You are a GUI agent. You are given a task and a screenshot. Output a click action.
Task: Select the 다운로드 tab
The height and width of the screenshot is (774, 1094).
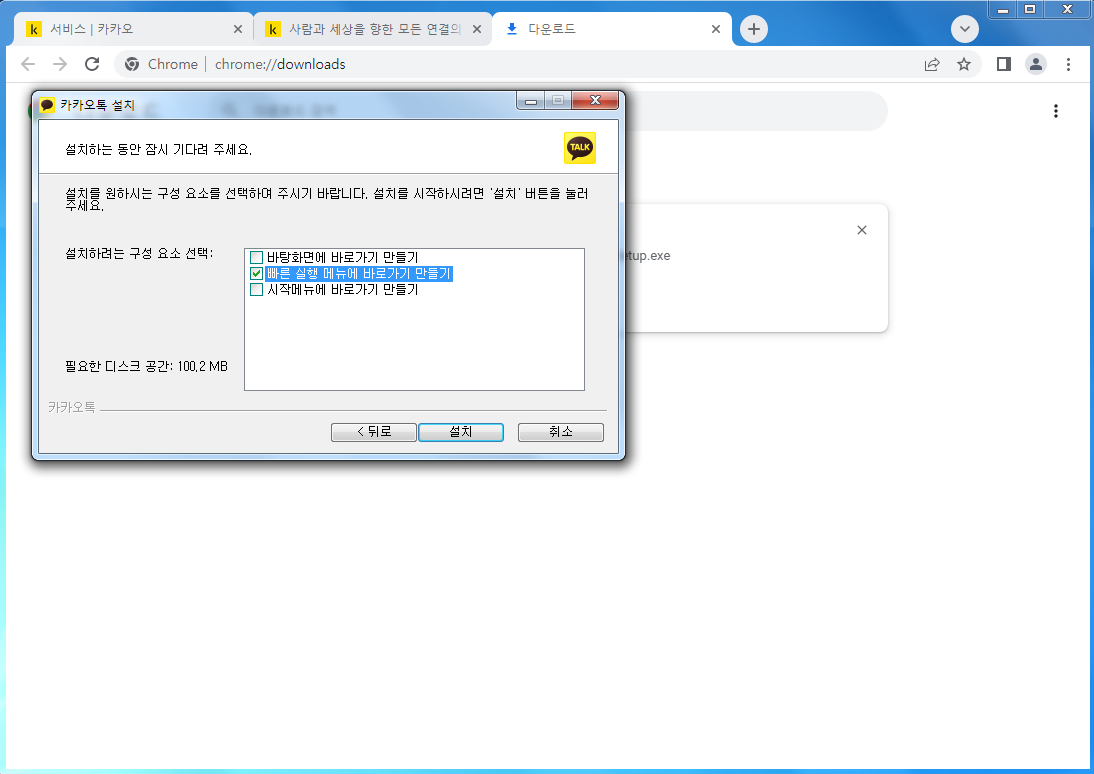[x=612, y=29]
